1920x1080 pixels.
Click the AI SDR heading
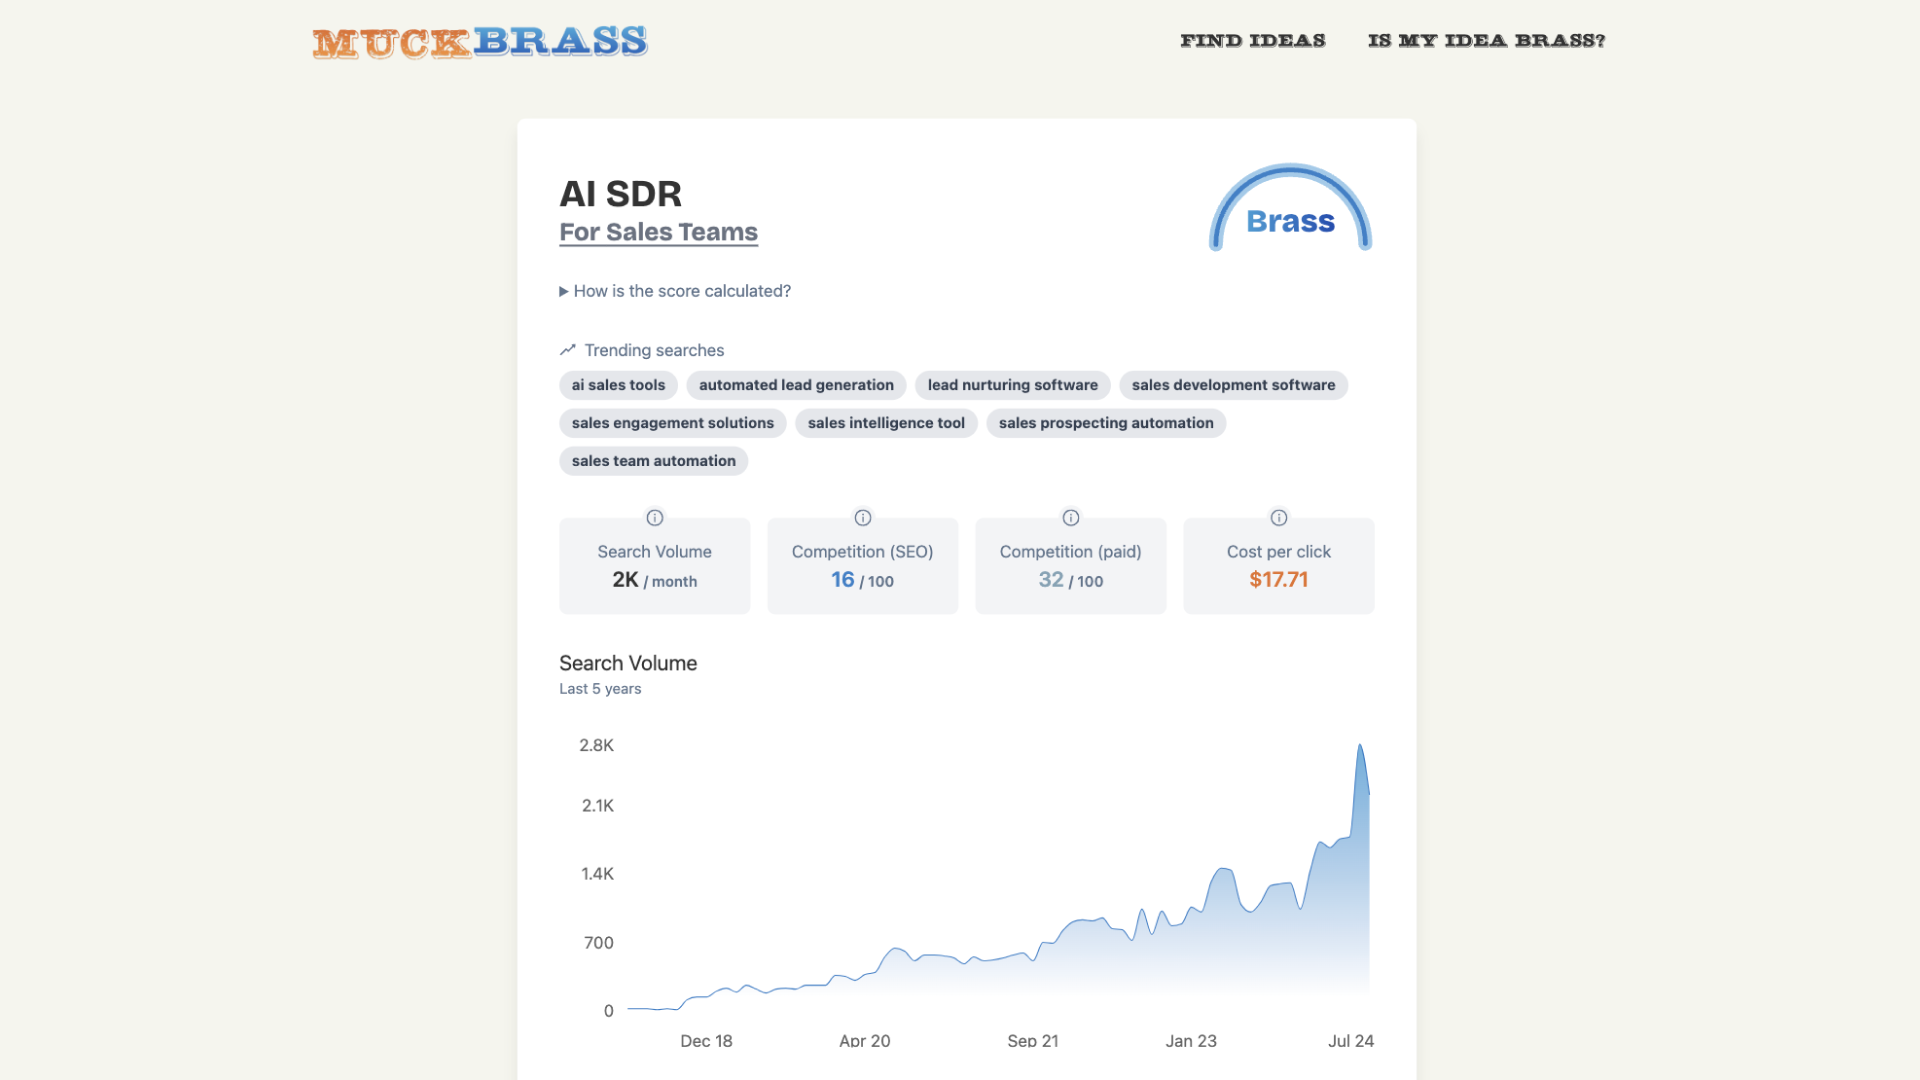point(620,194)
